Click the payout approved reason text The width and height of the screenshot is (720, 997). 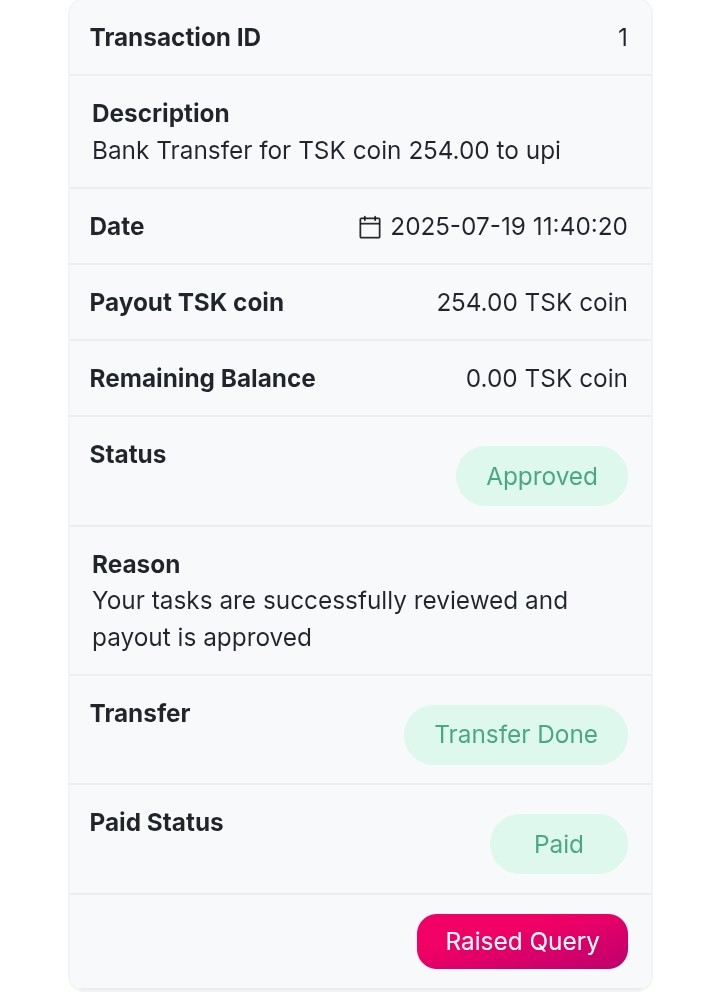pyautogui.click(x=330, y=619)
